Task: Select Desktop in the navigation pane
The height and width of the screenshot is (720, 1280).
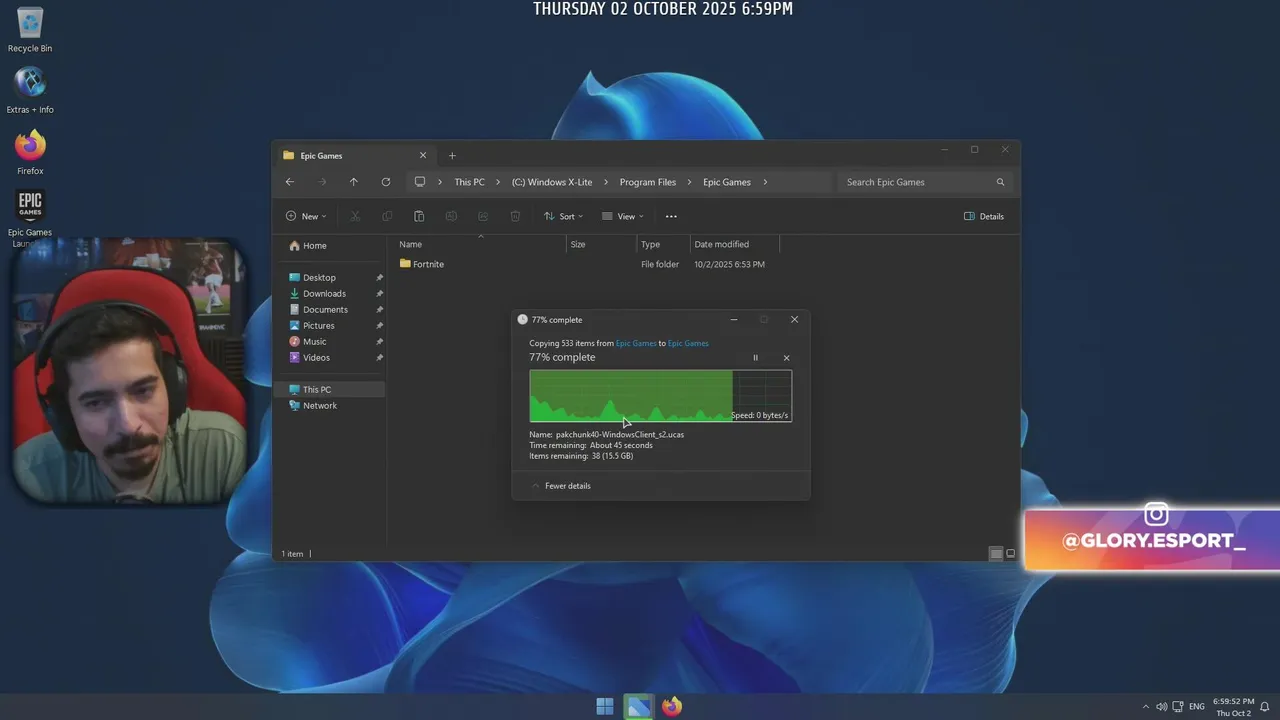Action: [x=319, y=277]
